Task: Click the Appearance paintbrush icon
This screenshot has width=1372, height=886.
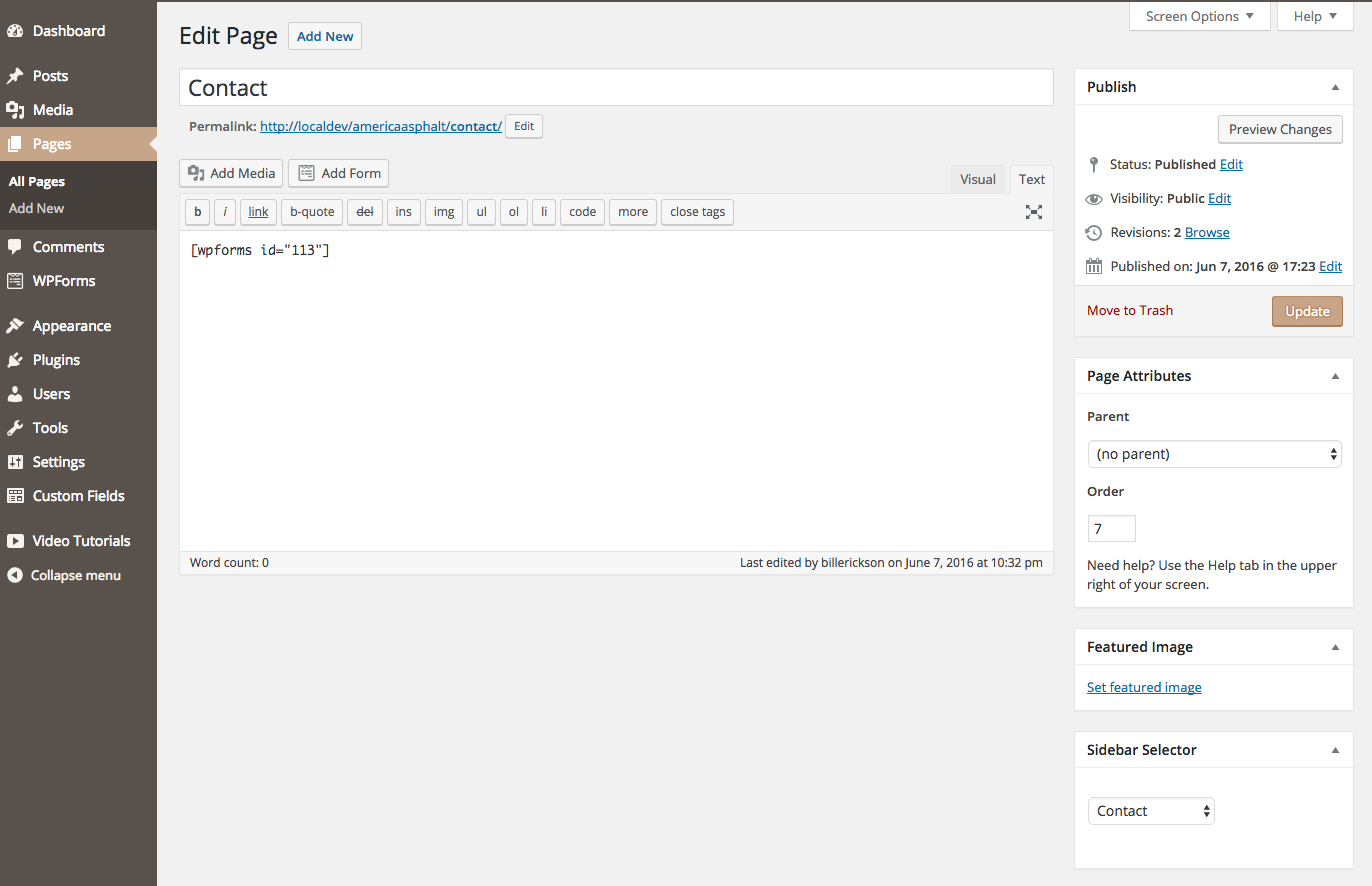Action: coord(15,326)
